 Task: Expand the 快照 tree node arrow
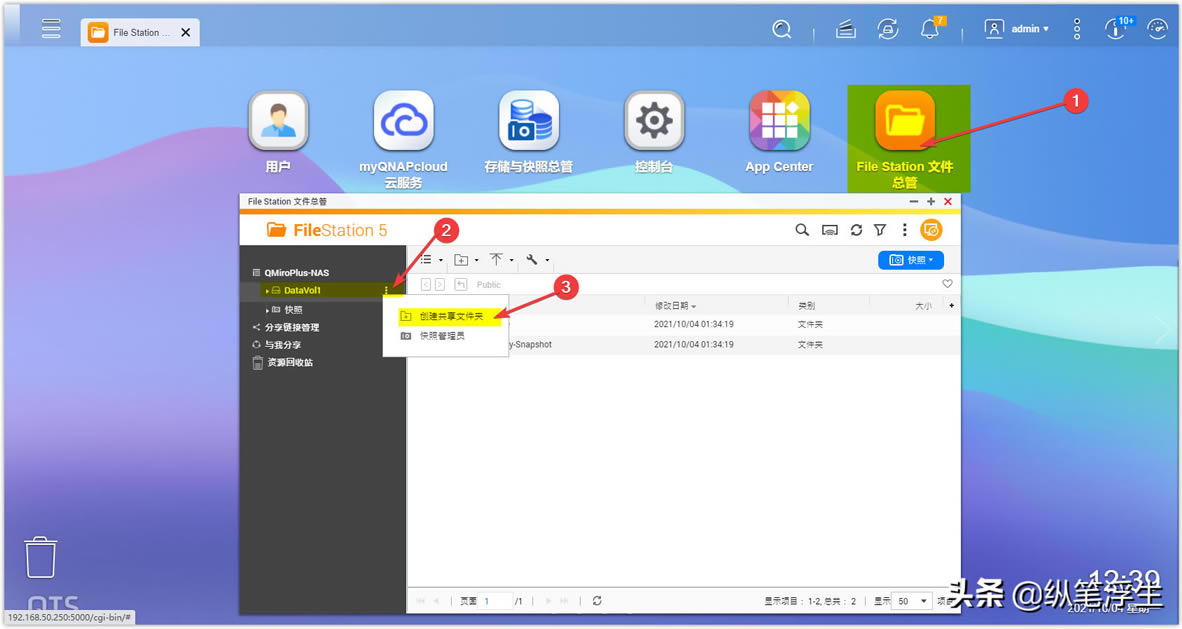(x=267, y=310)
